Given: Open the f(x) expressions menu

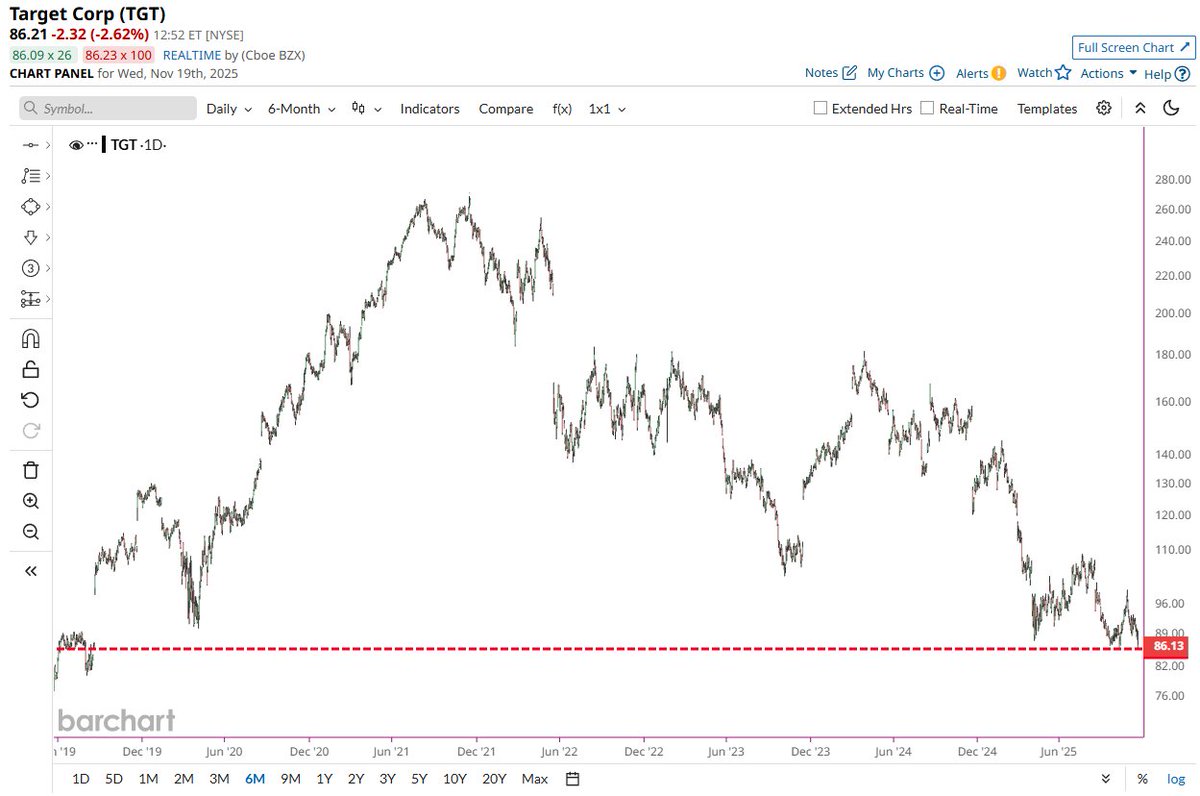Looking at the screenshot, I should click(562, 108).
